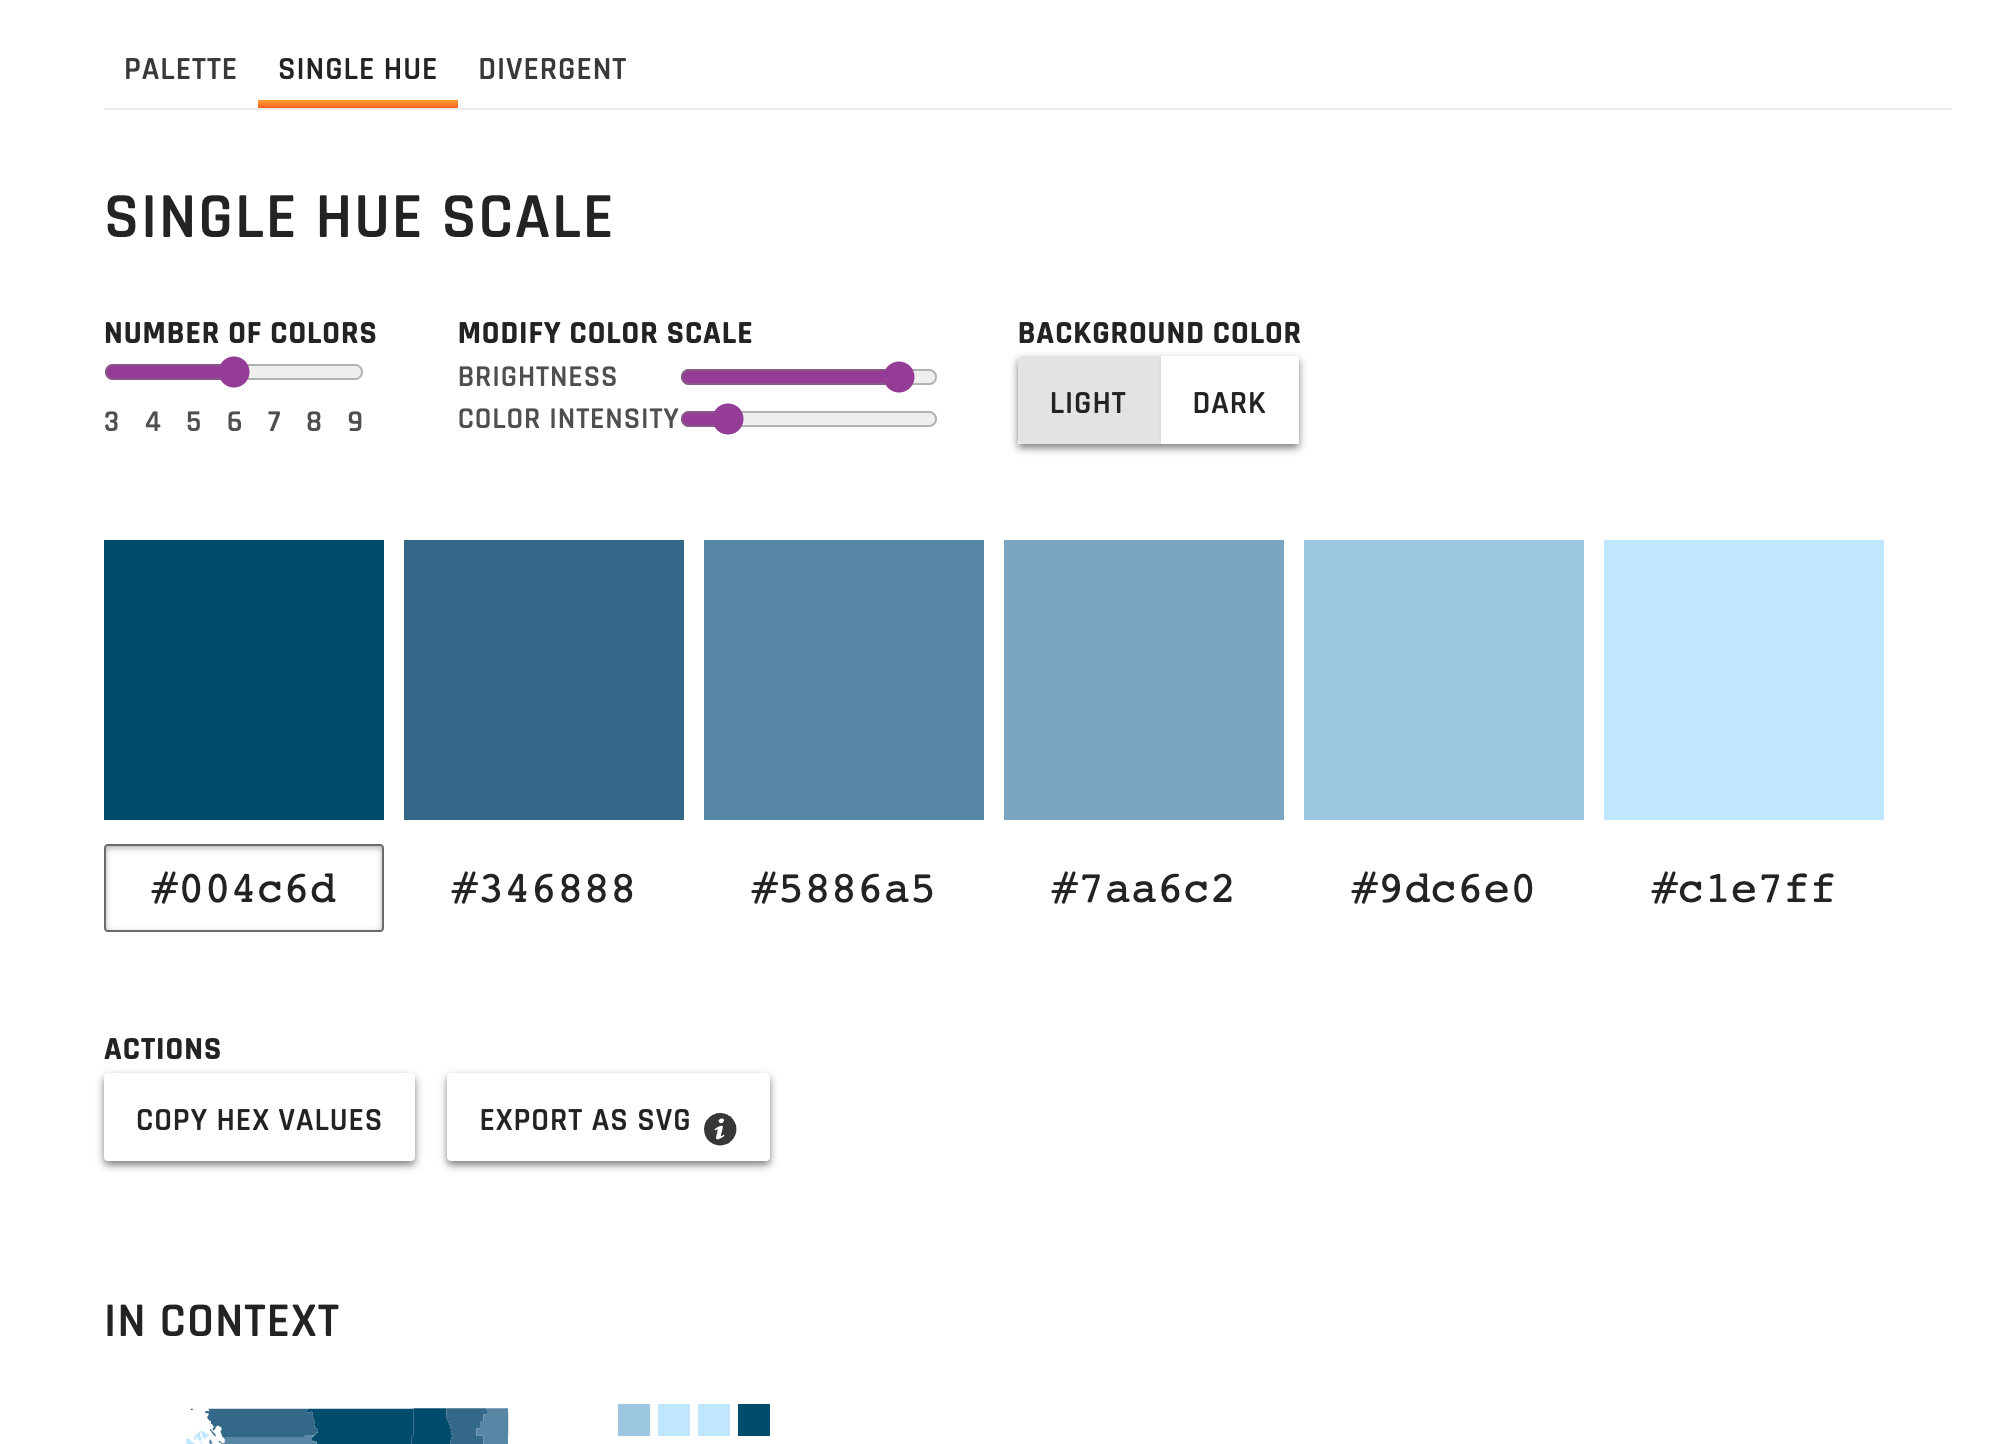
Task: Click the Export as SVG button
Action: point(585,1119)
